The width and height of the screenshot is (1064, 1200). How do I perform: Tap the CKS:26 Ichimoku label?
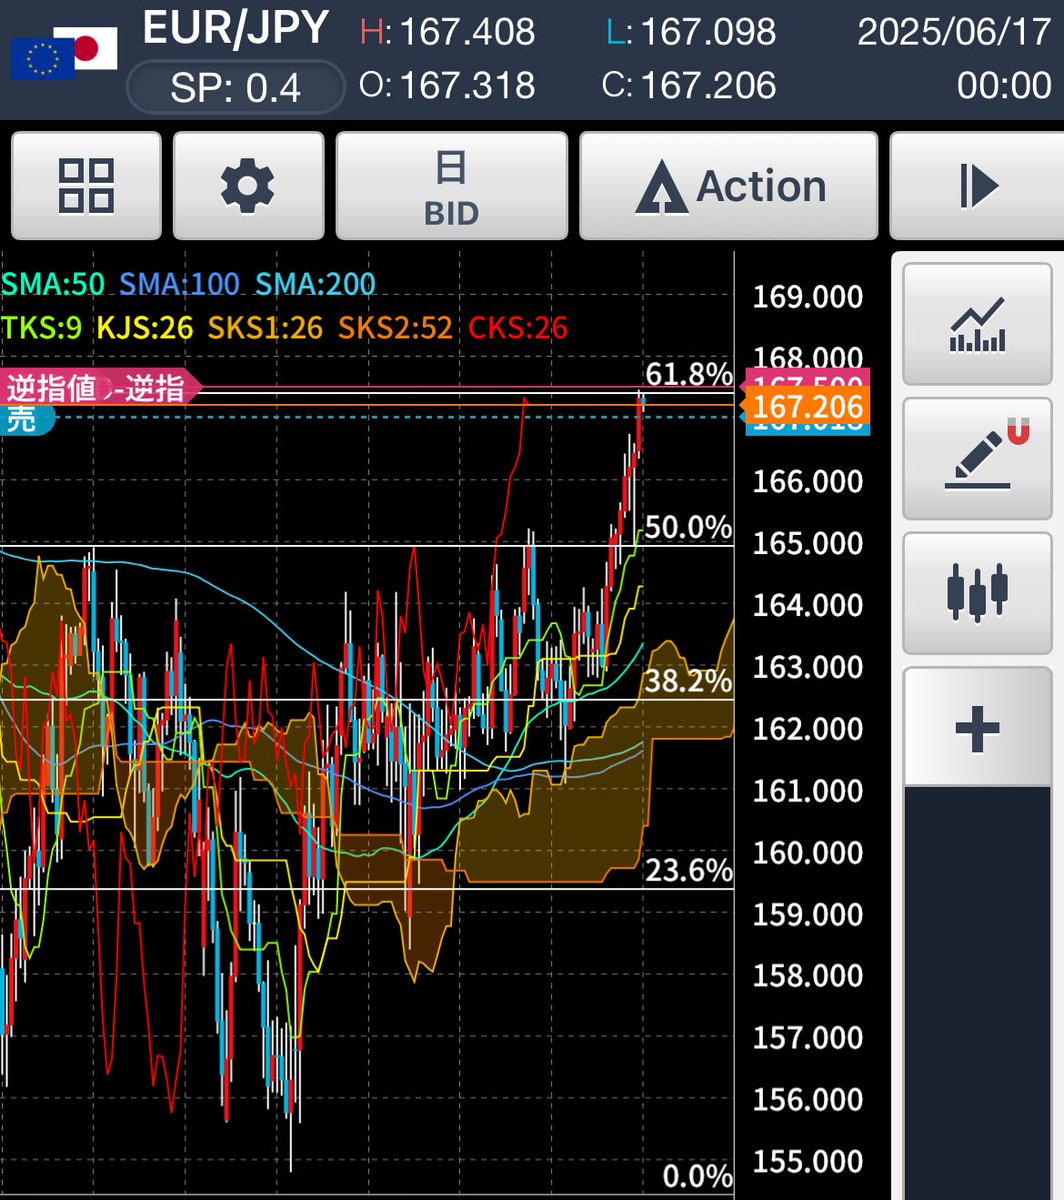click(517, 327)
